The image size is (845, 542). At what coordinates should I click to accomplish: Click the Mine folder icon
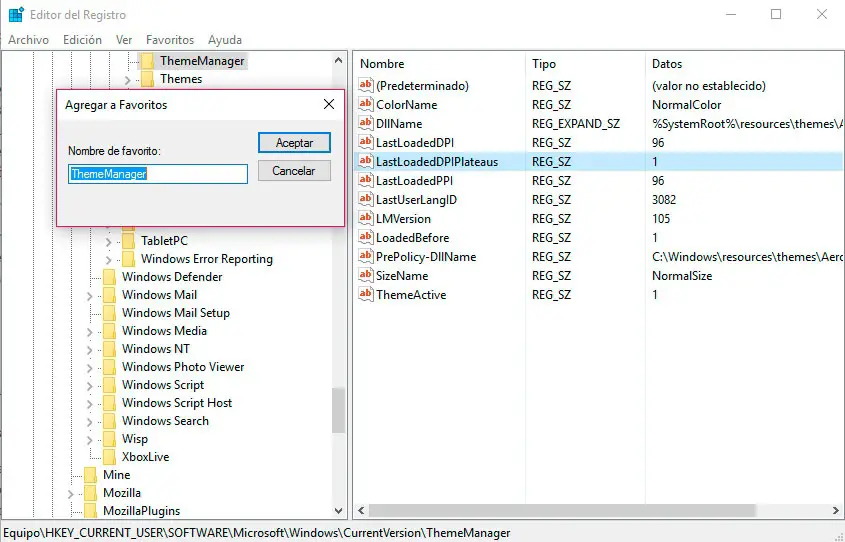tap(91, 475)
